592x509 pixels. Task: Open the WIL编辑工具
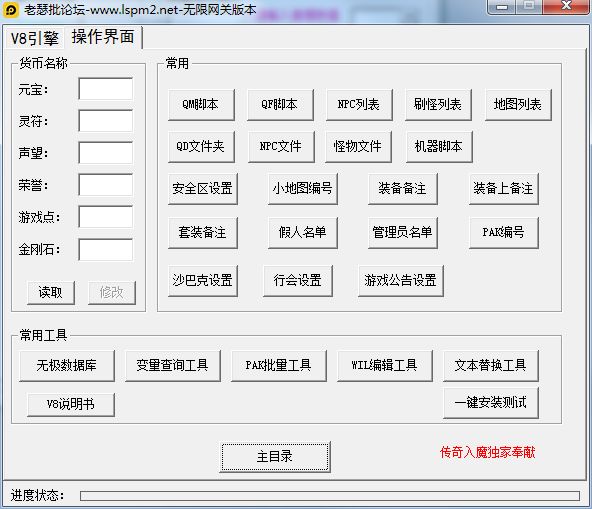tap(385, 366)
